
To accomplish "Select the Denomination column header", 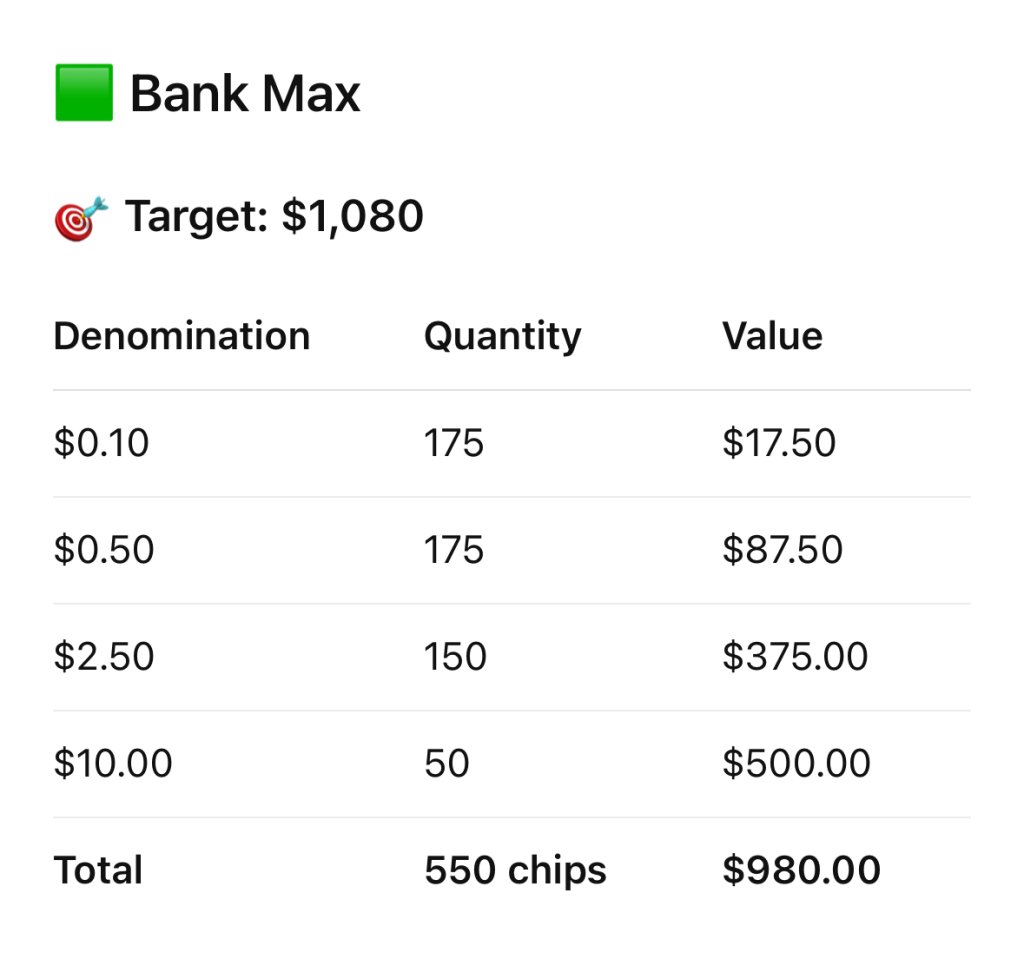I will click(181, 336).
